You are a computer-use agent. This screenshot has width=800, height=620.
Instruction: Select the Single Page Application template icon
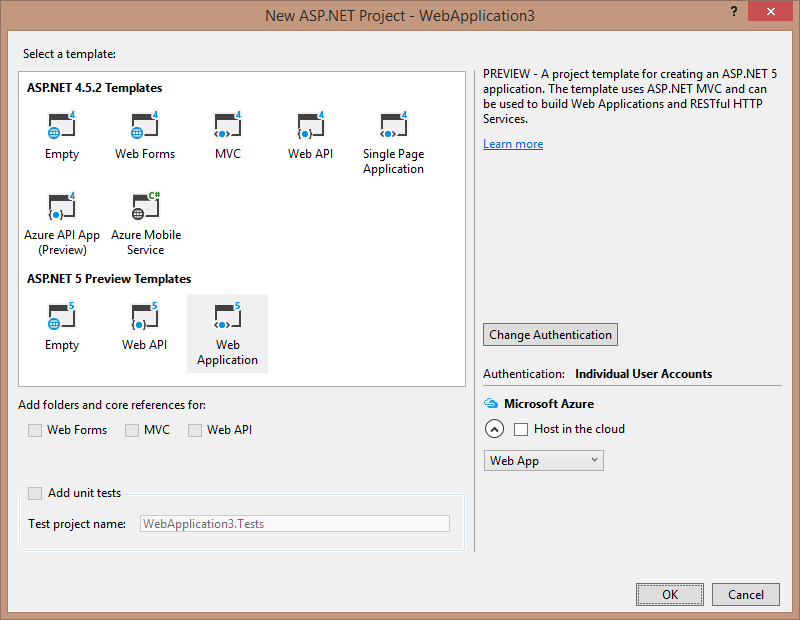[x=393, y=125]
